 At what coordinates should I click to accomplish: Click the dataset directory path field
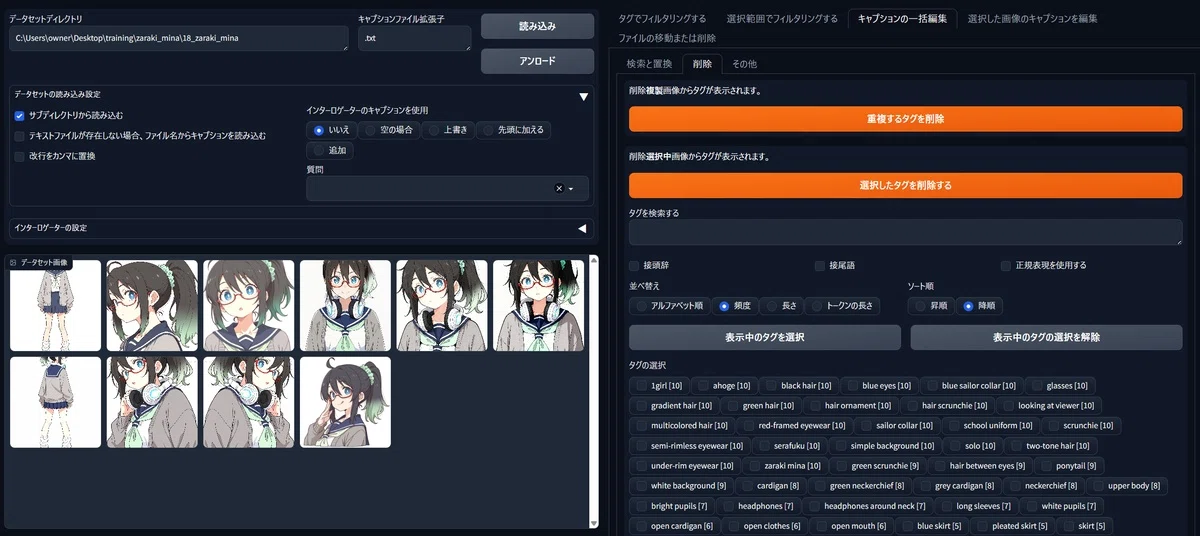(179, 38)
